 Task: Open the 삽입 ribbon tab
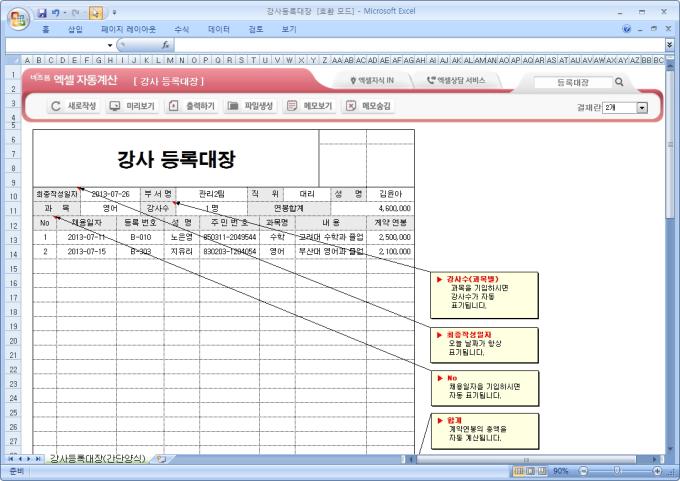pyautogui.click(x=75, y=29)
